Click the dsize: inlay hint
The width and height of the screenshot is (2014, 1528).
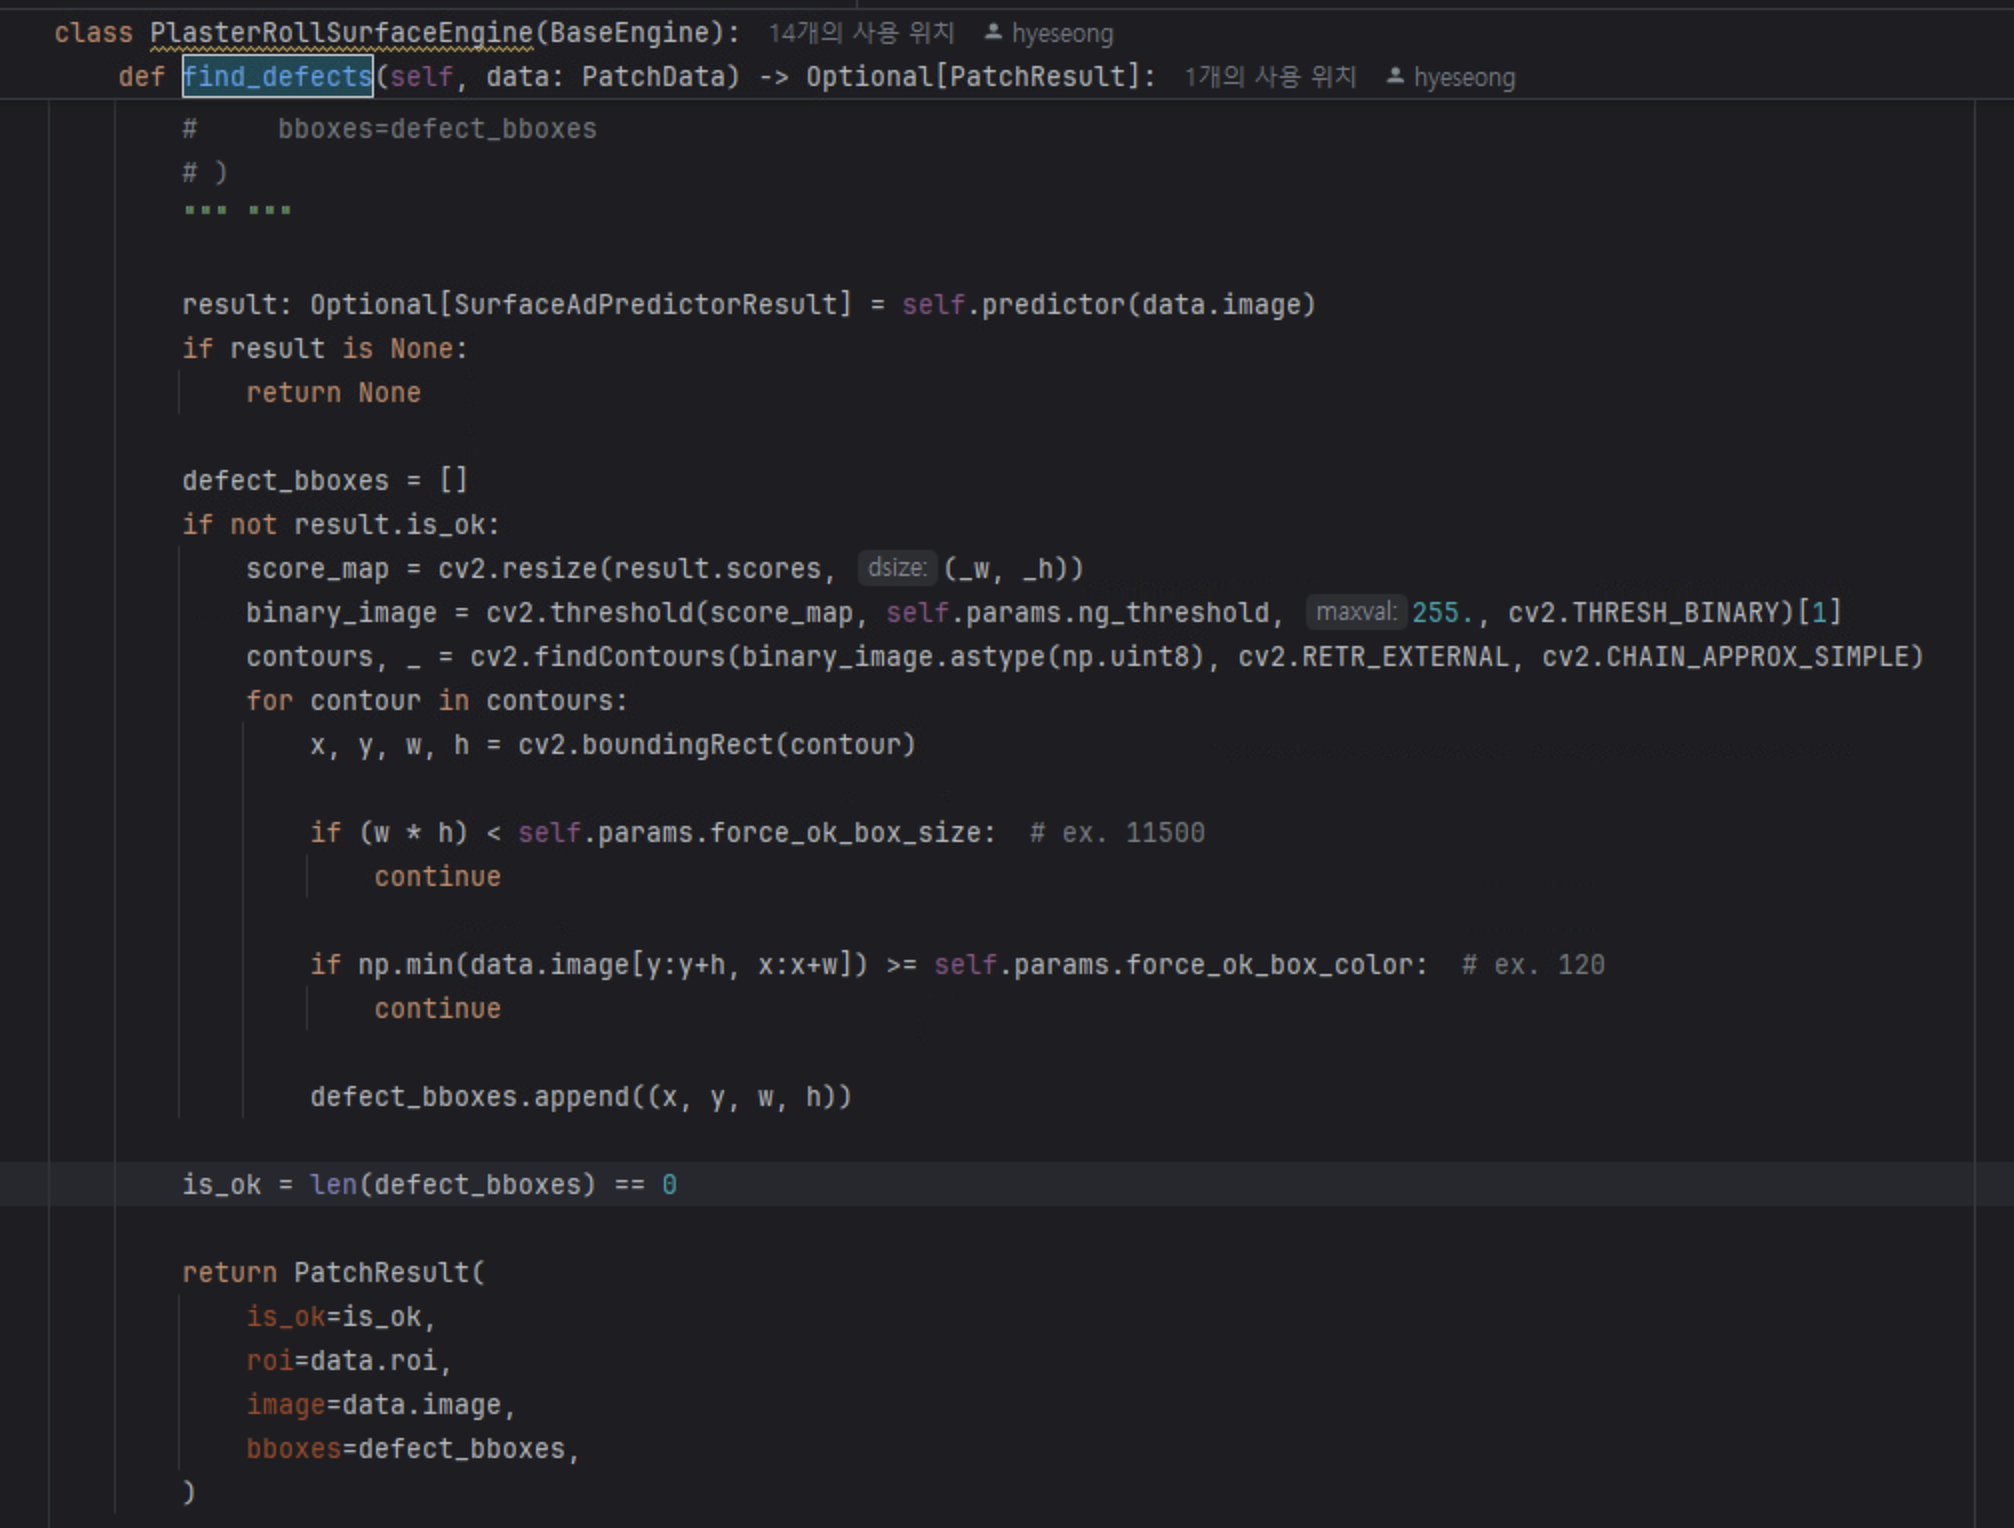[x=897, y=568]
